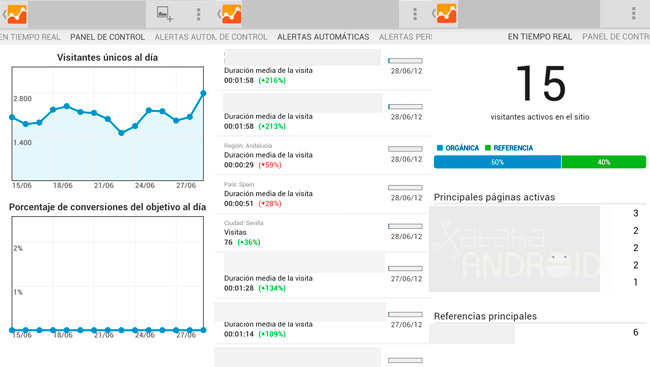Tap the 'Visitantes únicos al día' chart title

click(x=107, y=58)
